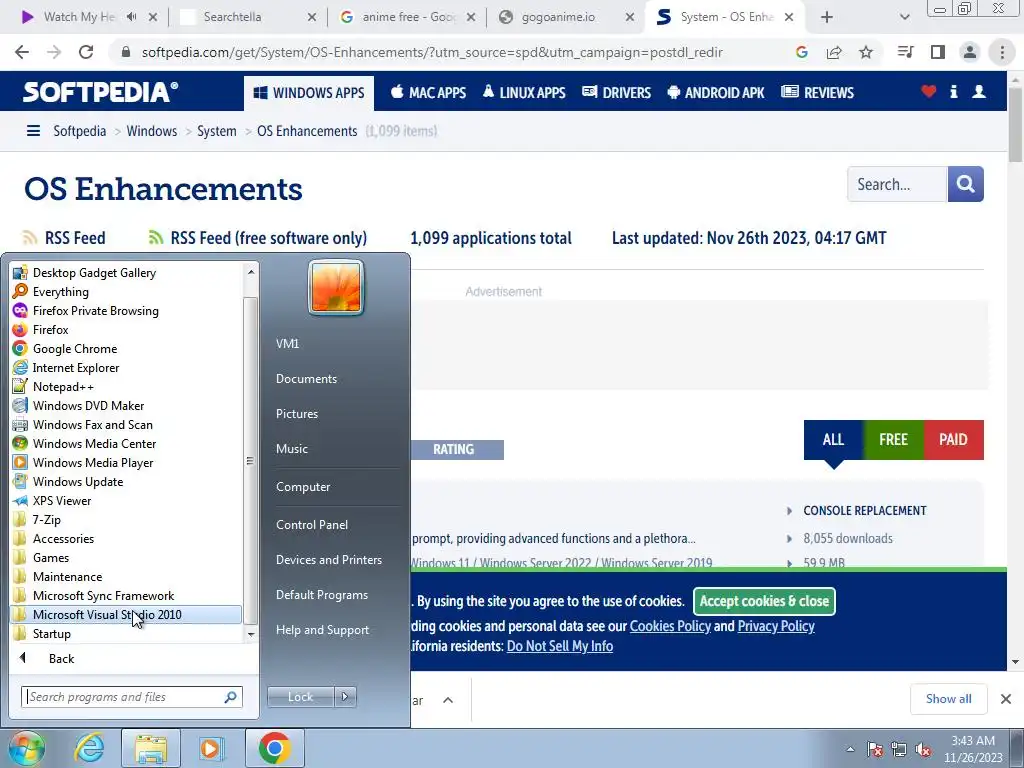Open Chrome tab search dropdown arrow
The height and width of the screenshot is (768, 1024).
(904, 17)
